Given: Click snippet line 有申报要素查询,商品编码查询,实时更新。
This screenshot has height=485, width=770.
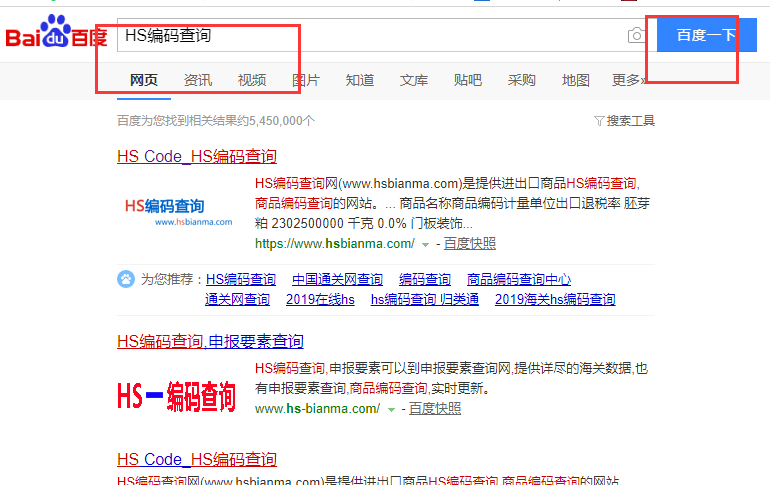Looking at the screenshot, I should pos(372,388).
